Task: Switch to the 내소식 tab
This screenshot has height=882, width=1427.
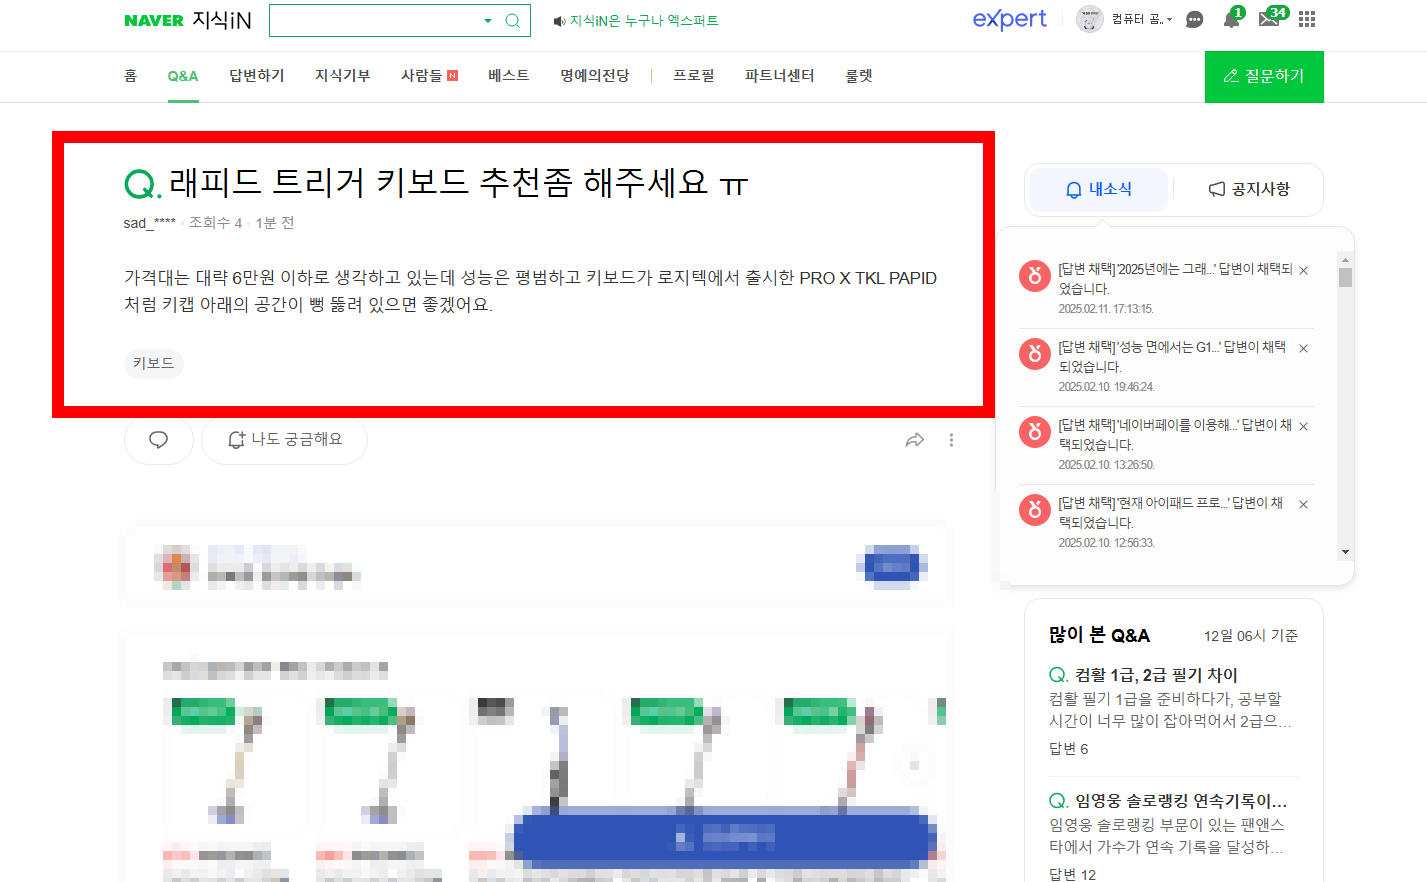Action: click(1099, 189)
